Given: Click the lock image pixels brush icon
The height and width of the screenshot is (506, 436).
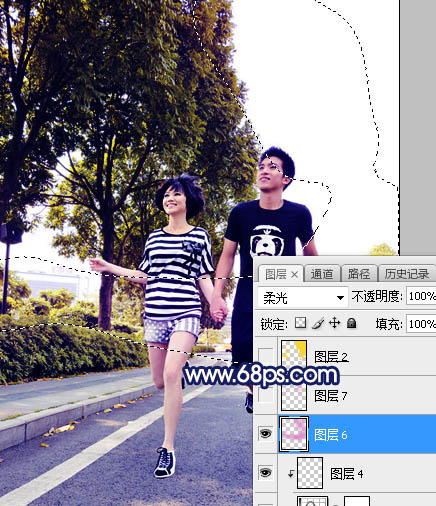Looking at the screenshot, I should (318, 323).
